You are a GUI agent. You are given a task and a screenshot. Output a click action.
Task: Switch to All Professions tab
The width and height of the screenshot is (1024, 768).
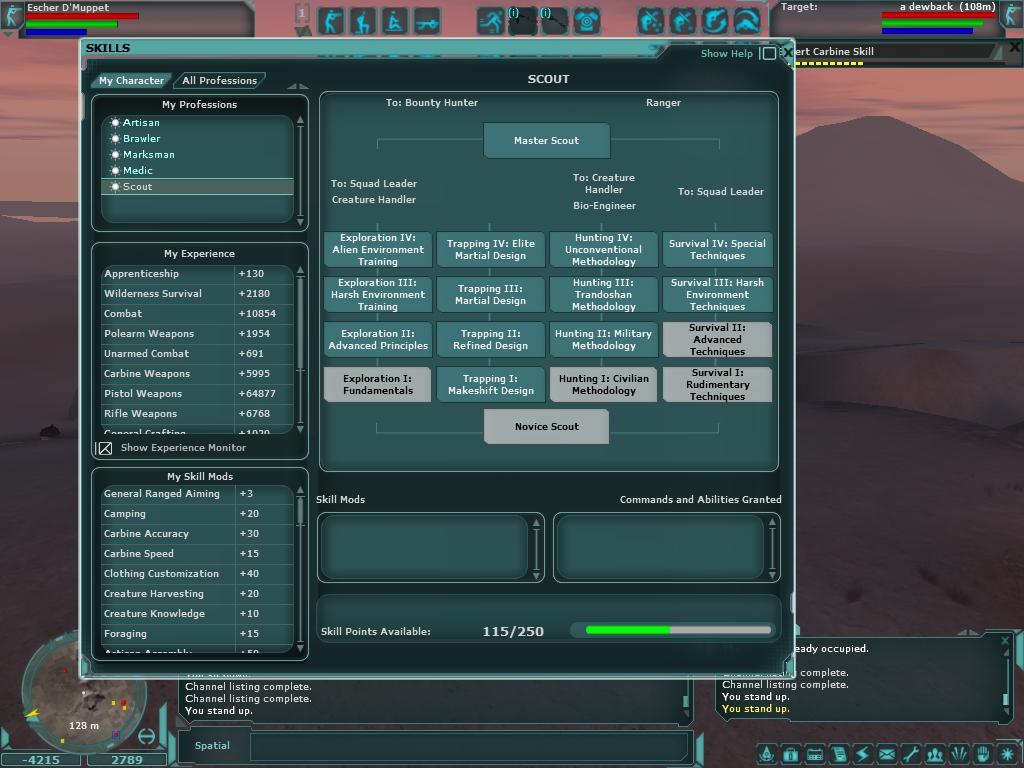point(219,80)
